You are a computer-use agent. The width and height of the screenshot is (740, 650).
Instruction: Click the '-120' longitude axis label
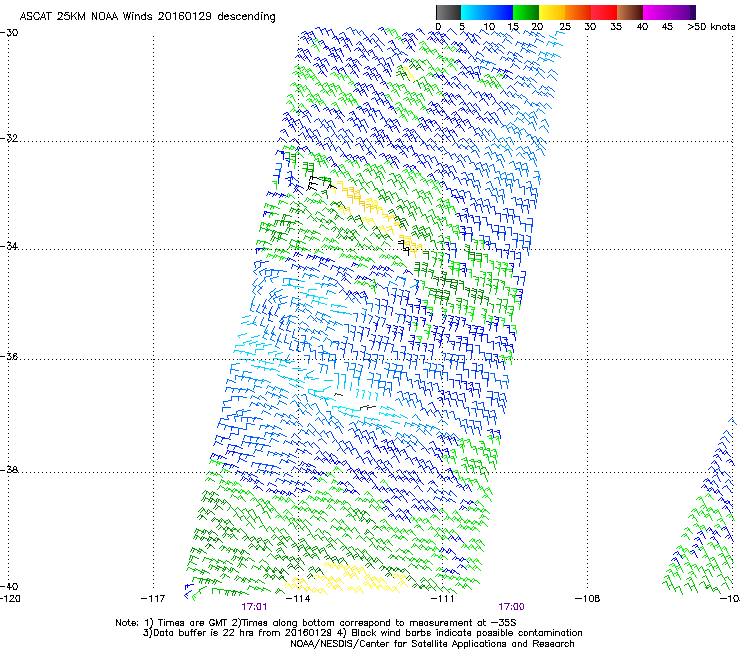pyautogui.click(x=10, y=599)
